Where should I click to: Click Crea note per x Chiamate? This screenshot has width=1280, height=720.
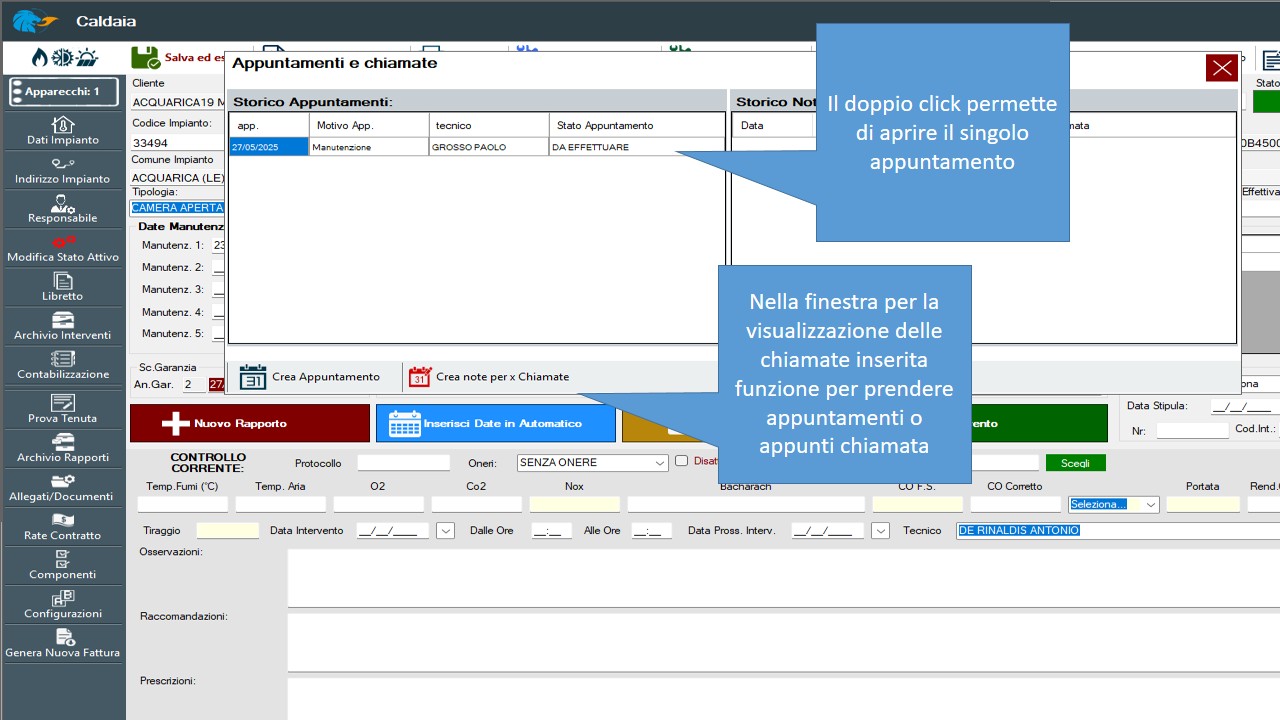(x=489, y=377)
